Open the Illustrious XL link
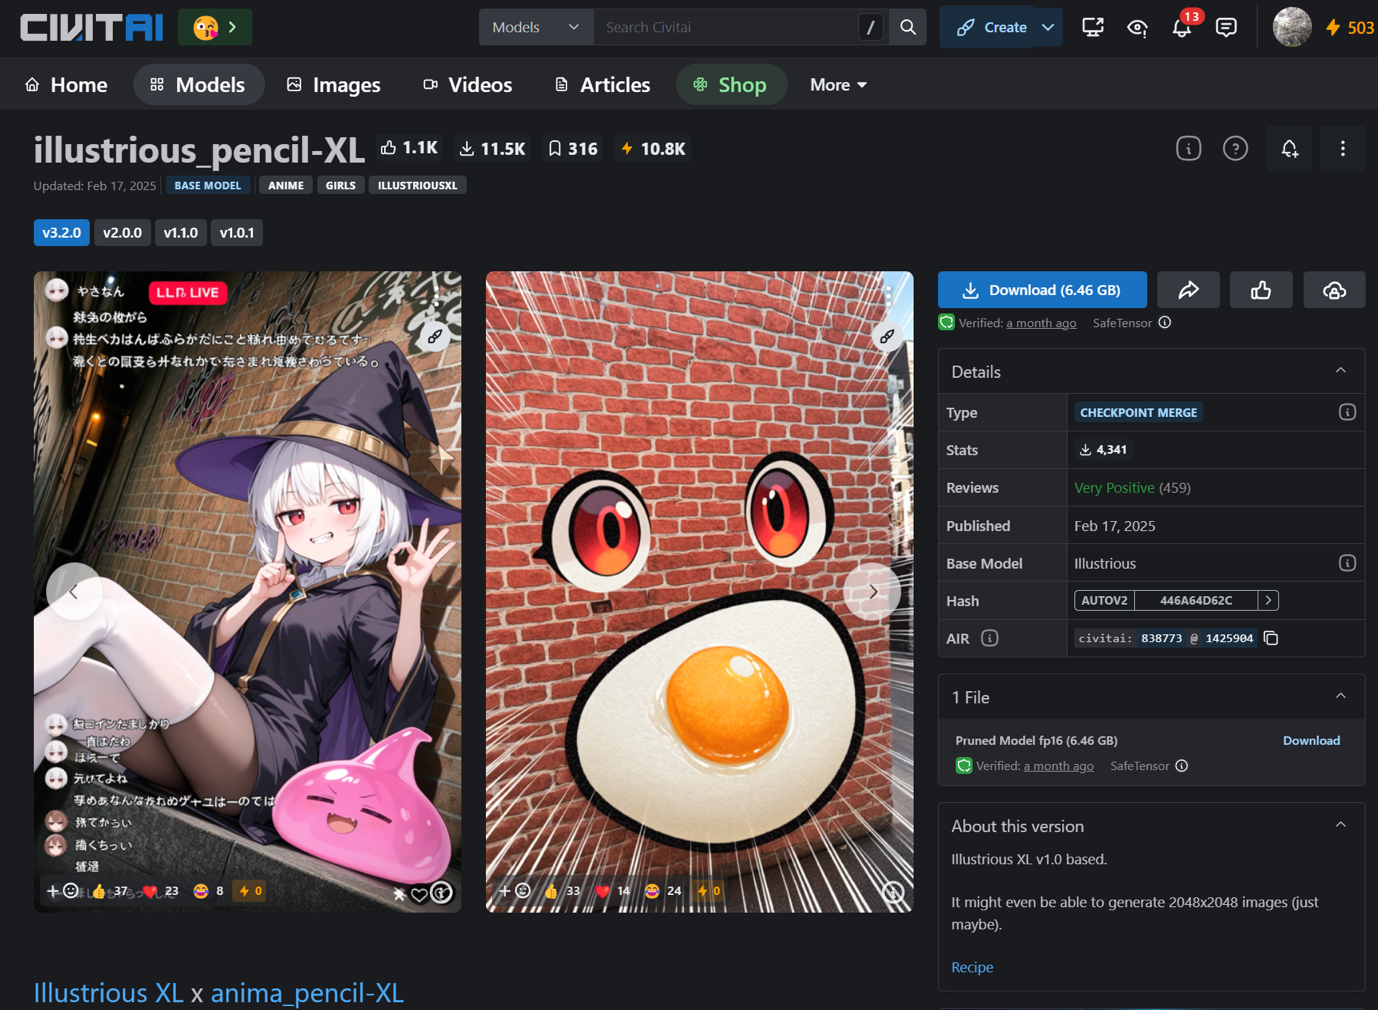This screenshot has width=1378, height=1010. (x=108, y=992)
